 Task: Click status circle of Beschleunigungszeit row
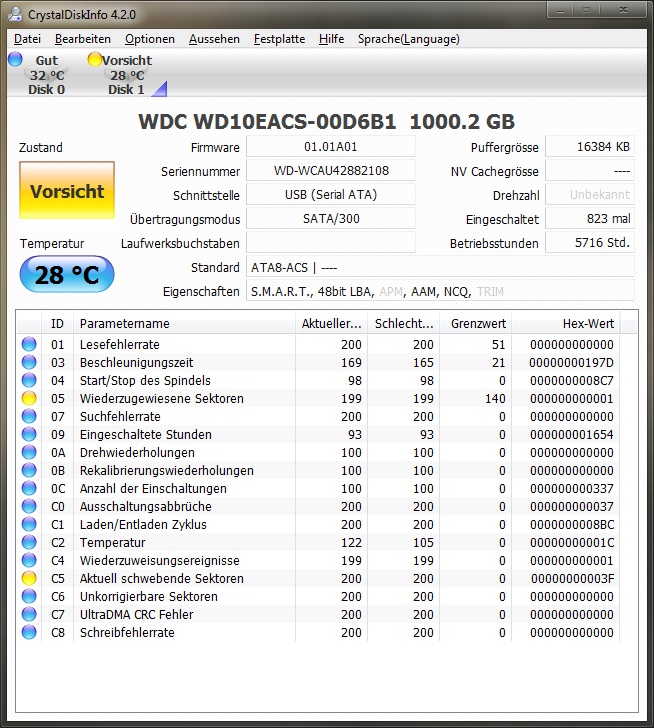click(x=29, y=362)
